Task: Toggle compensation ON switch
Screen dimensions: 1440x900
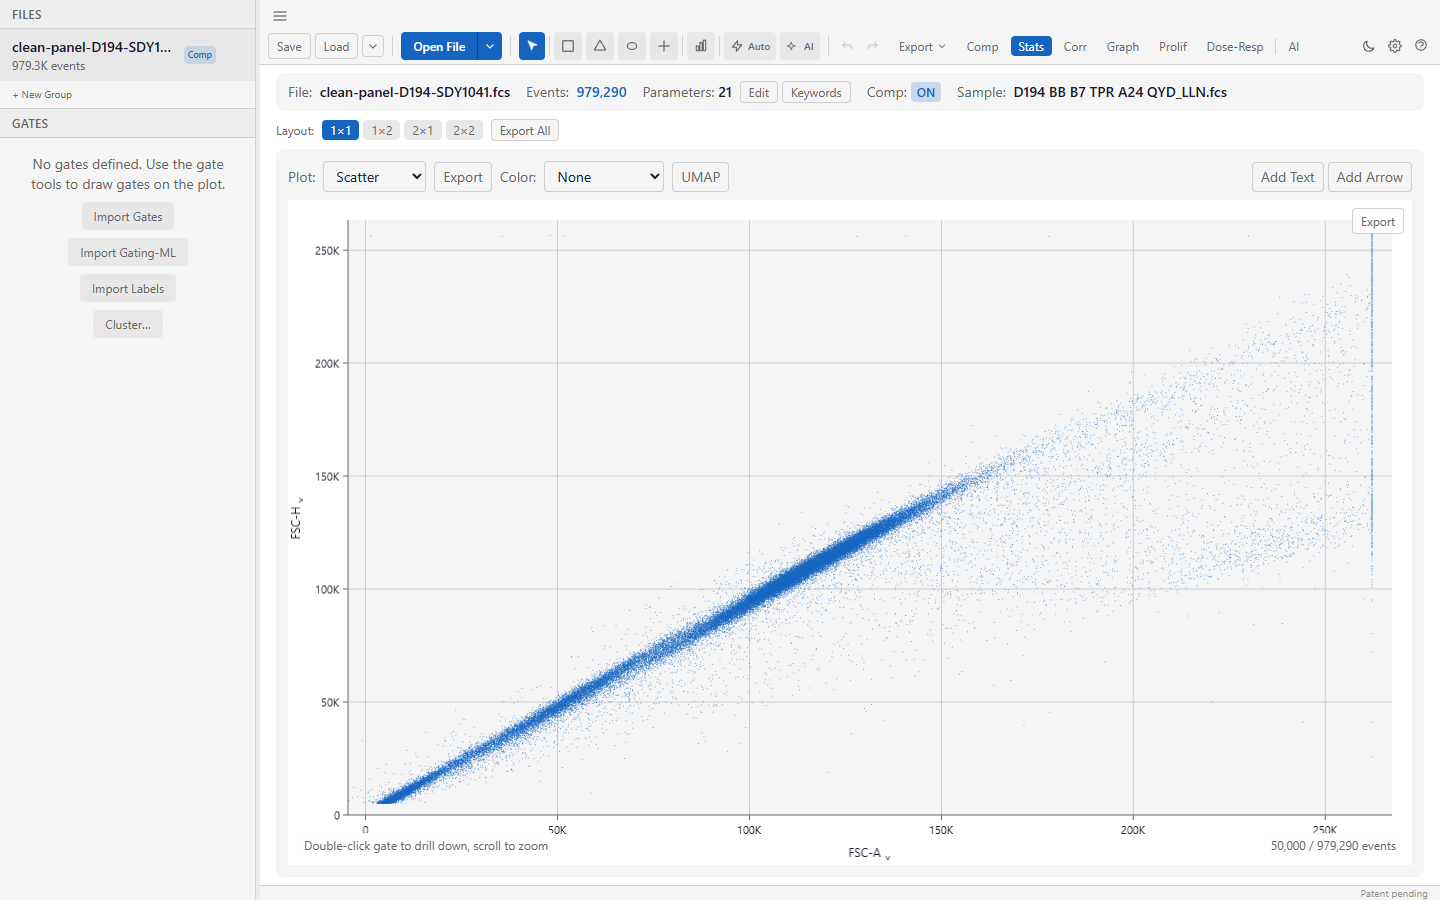Action: coord(926,92)
